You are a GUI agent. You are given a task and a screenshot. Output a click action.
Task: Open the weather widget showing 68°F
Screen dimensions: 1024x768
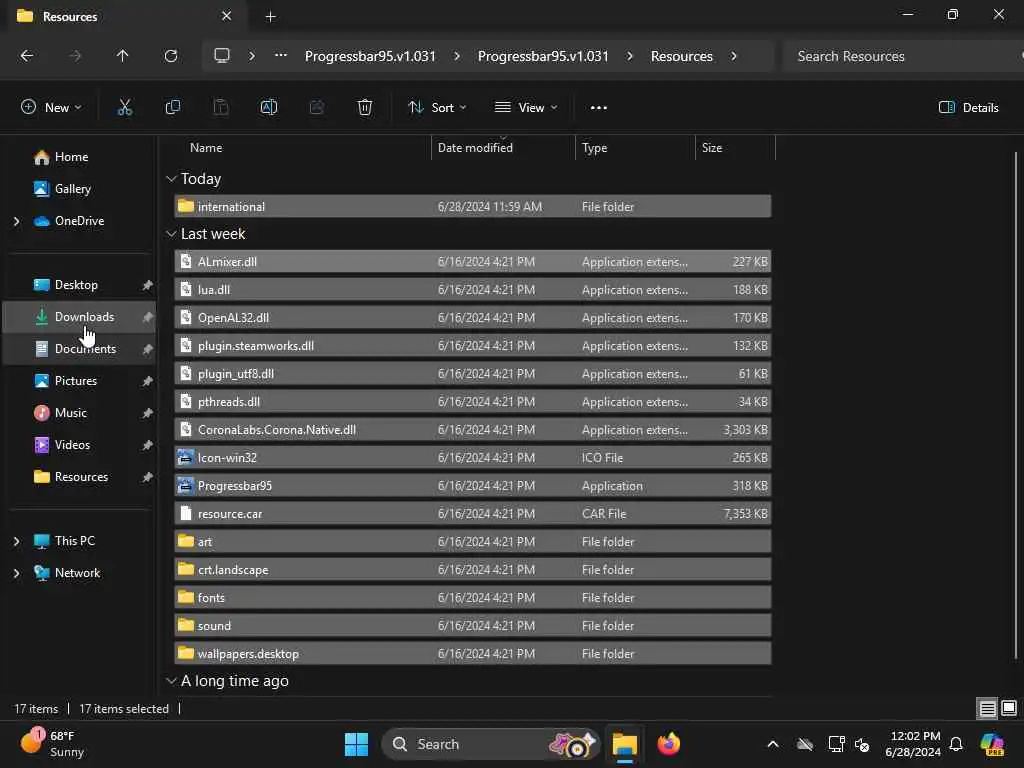(x=52, y=743)
